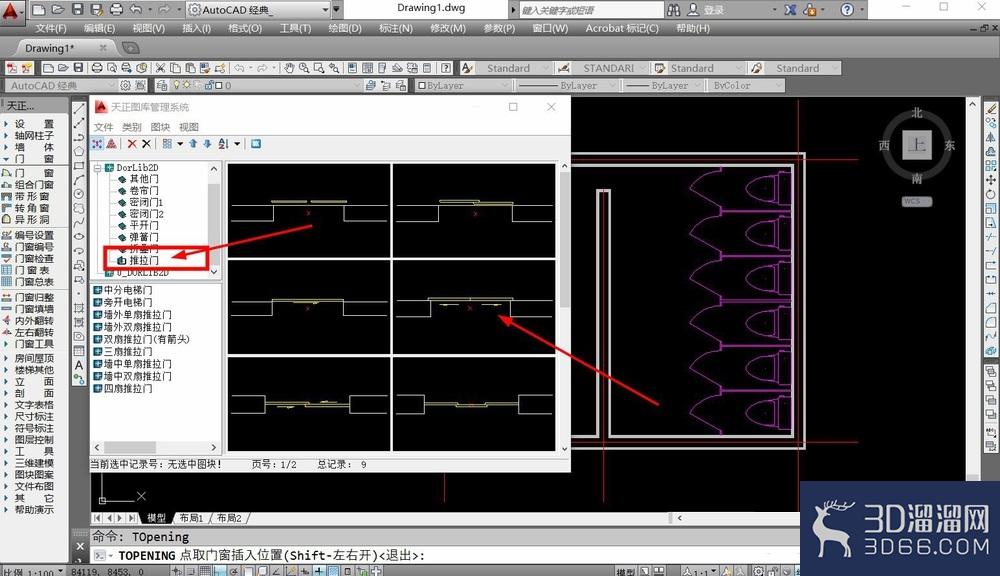Open the 图块 menu in library window
Screen dimensions: 1000x576
pyautogui.click(x=160, y=127)
